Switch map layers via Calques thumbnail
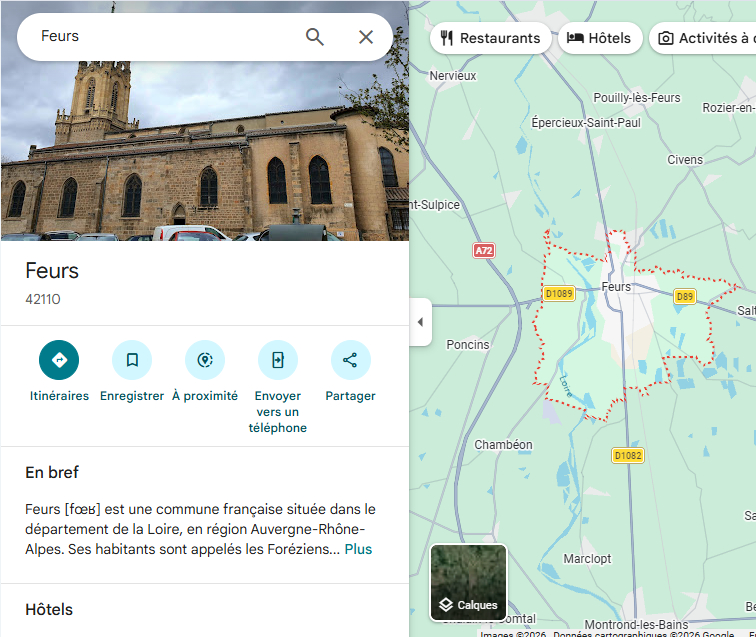The height and width of the screenshot is (637, 756). (x=468, y=582)
